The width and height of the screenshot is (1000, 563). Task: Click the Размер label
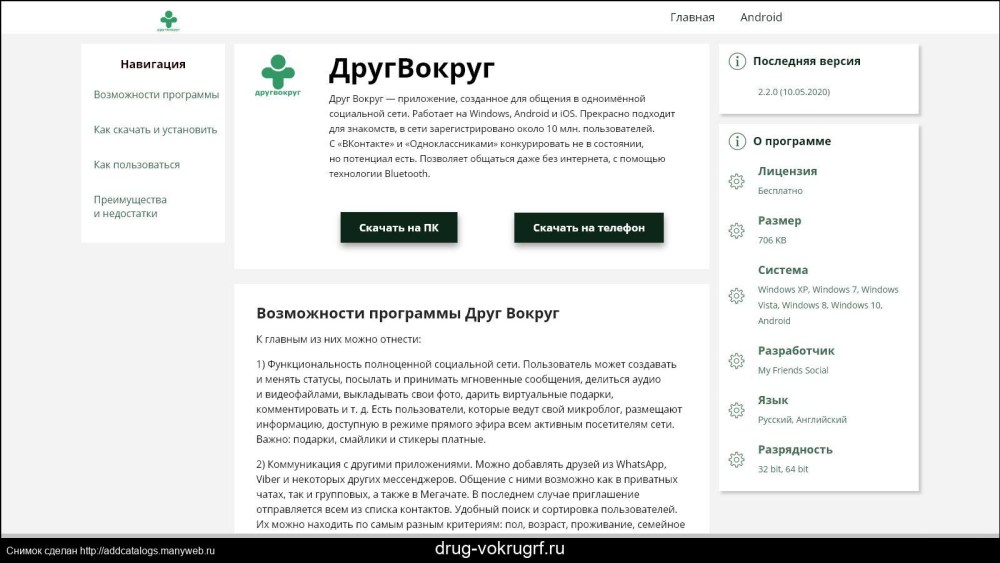(x=779, y=221)
